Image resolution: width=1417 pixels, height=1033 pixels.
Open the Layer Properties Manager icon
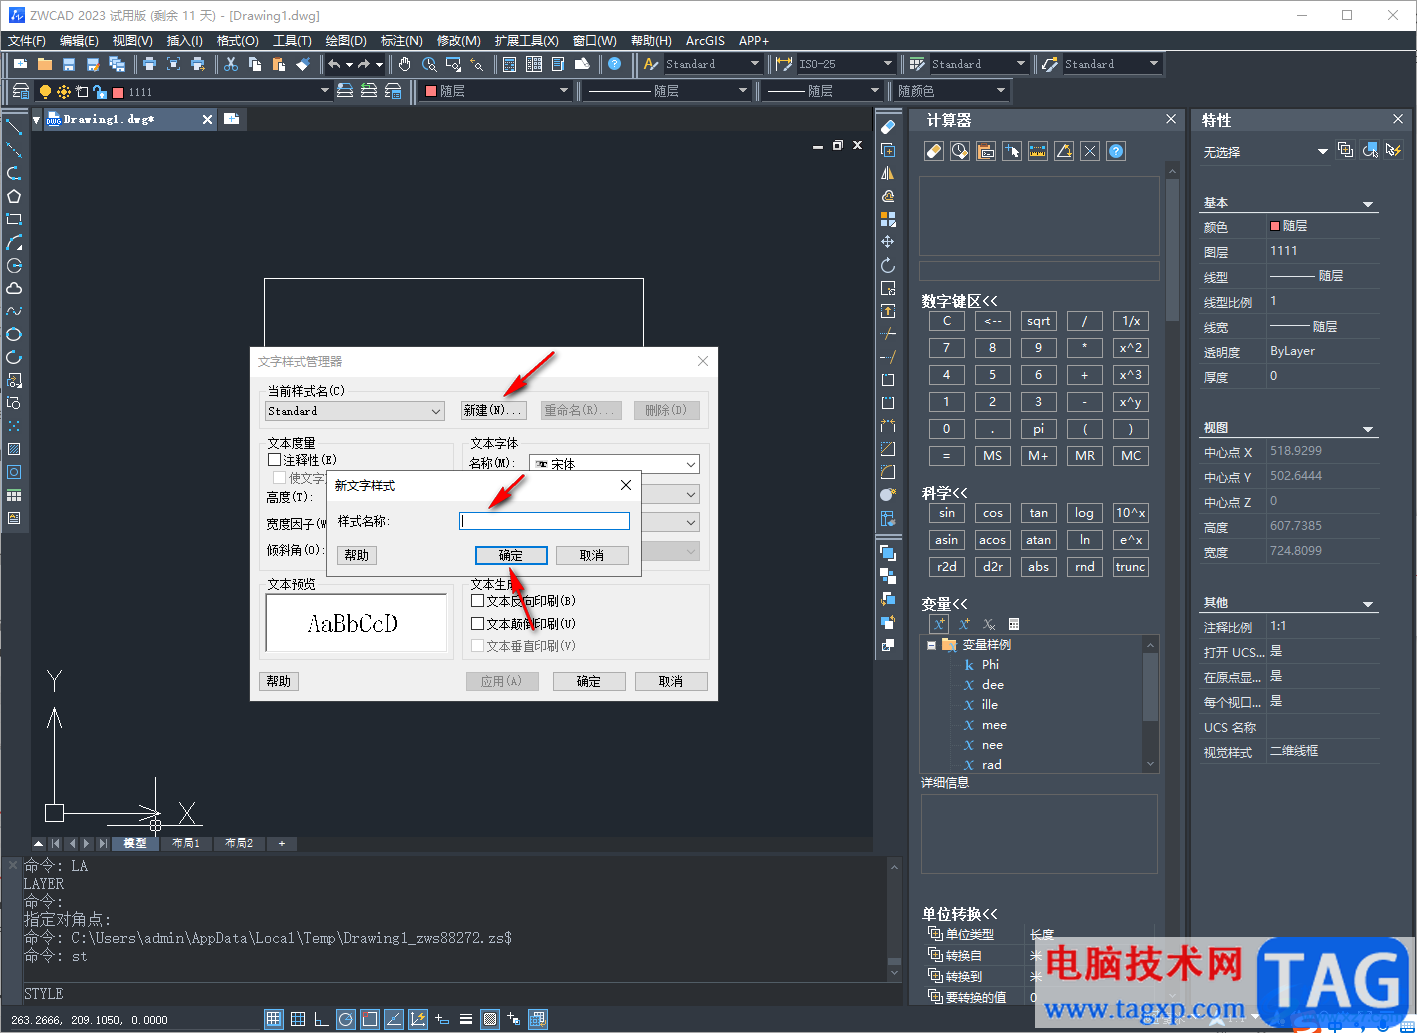click(x=20, y=91)
